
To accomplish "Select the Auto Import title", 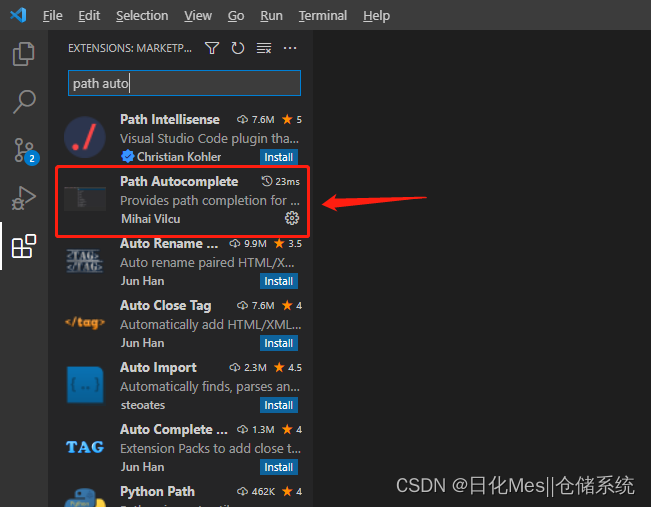I will coord(158,367).
